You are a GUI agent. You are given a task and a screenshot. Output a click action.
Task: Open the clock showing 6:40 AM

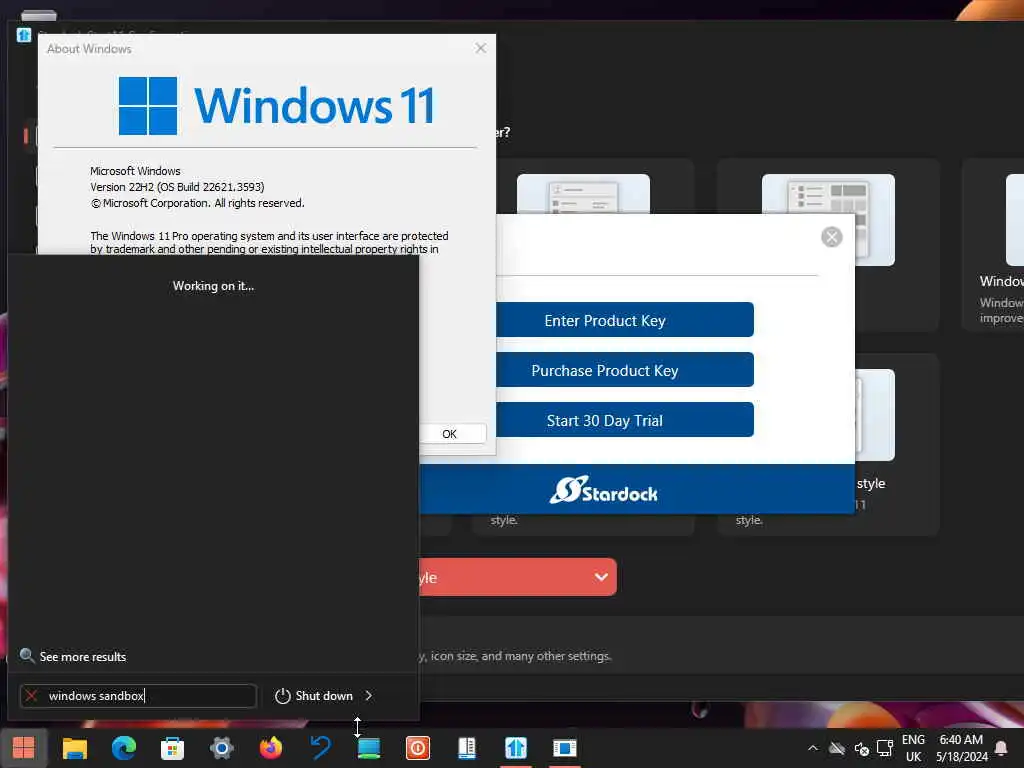coord(961,748)
